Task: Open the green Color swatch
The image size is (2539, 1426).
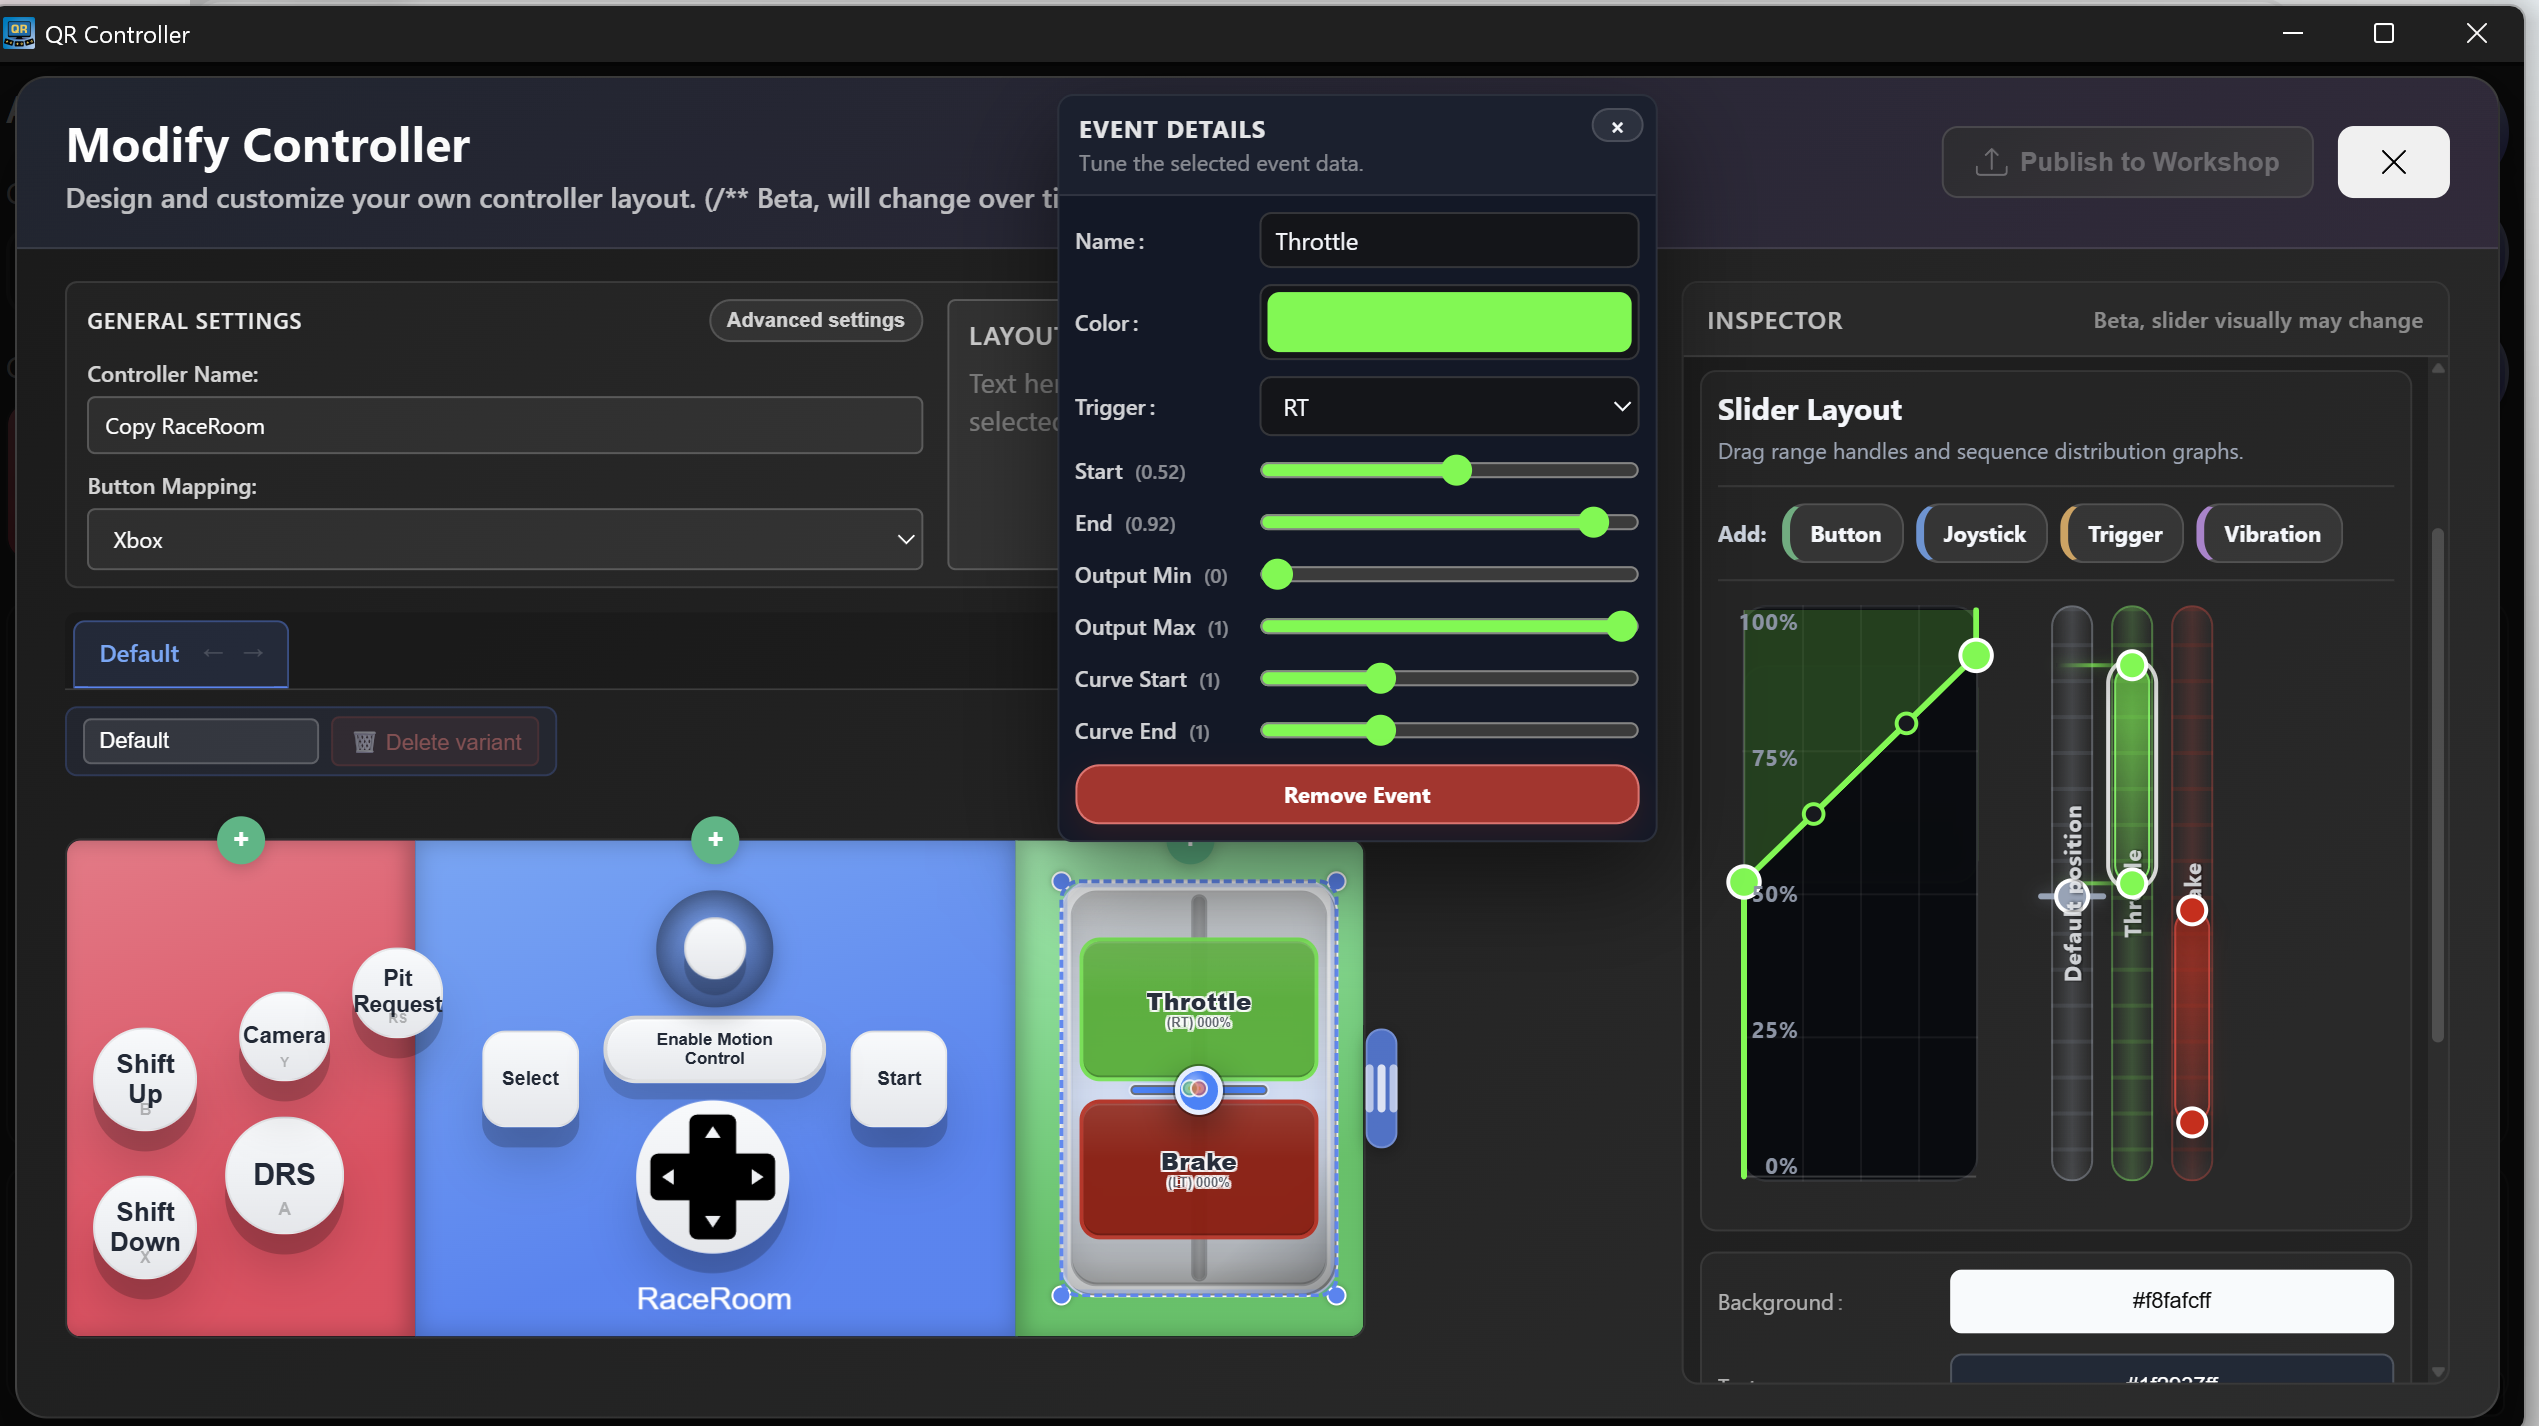Action: (1449, 323)
